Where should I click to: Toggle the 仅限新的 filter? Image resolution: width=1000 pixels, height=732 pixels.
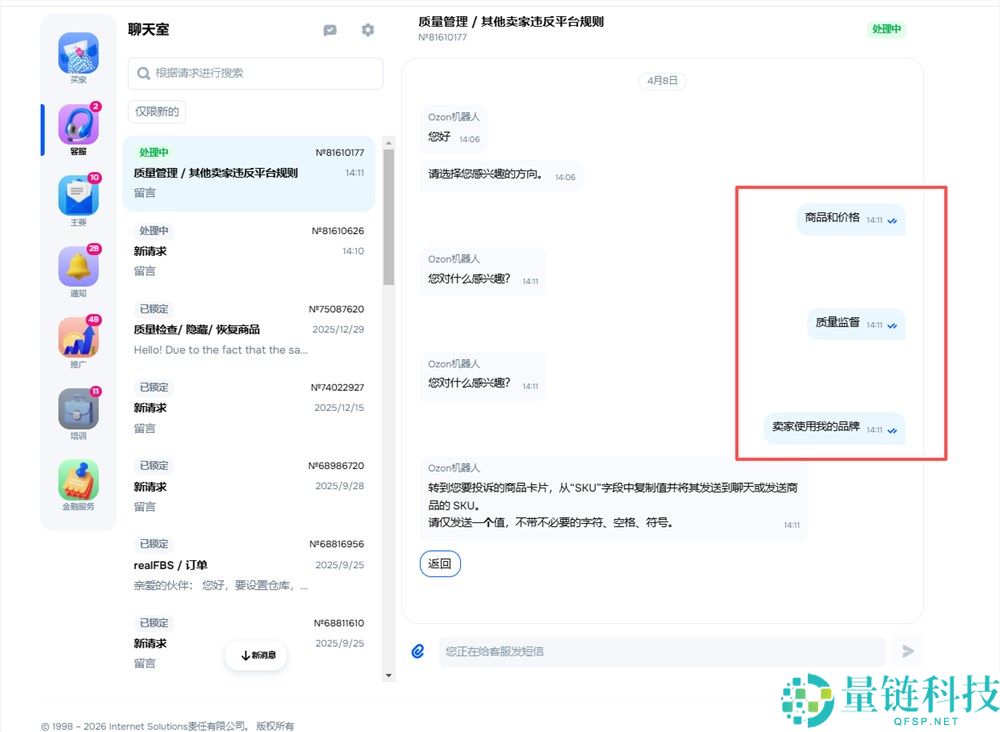point(156,111)
